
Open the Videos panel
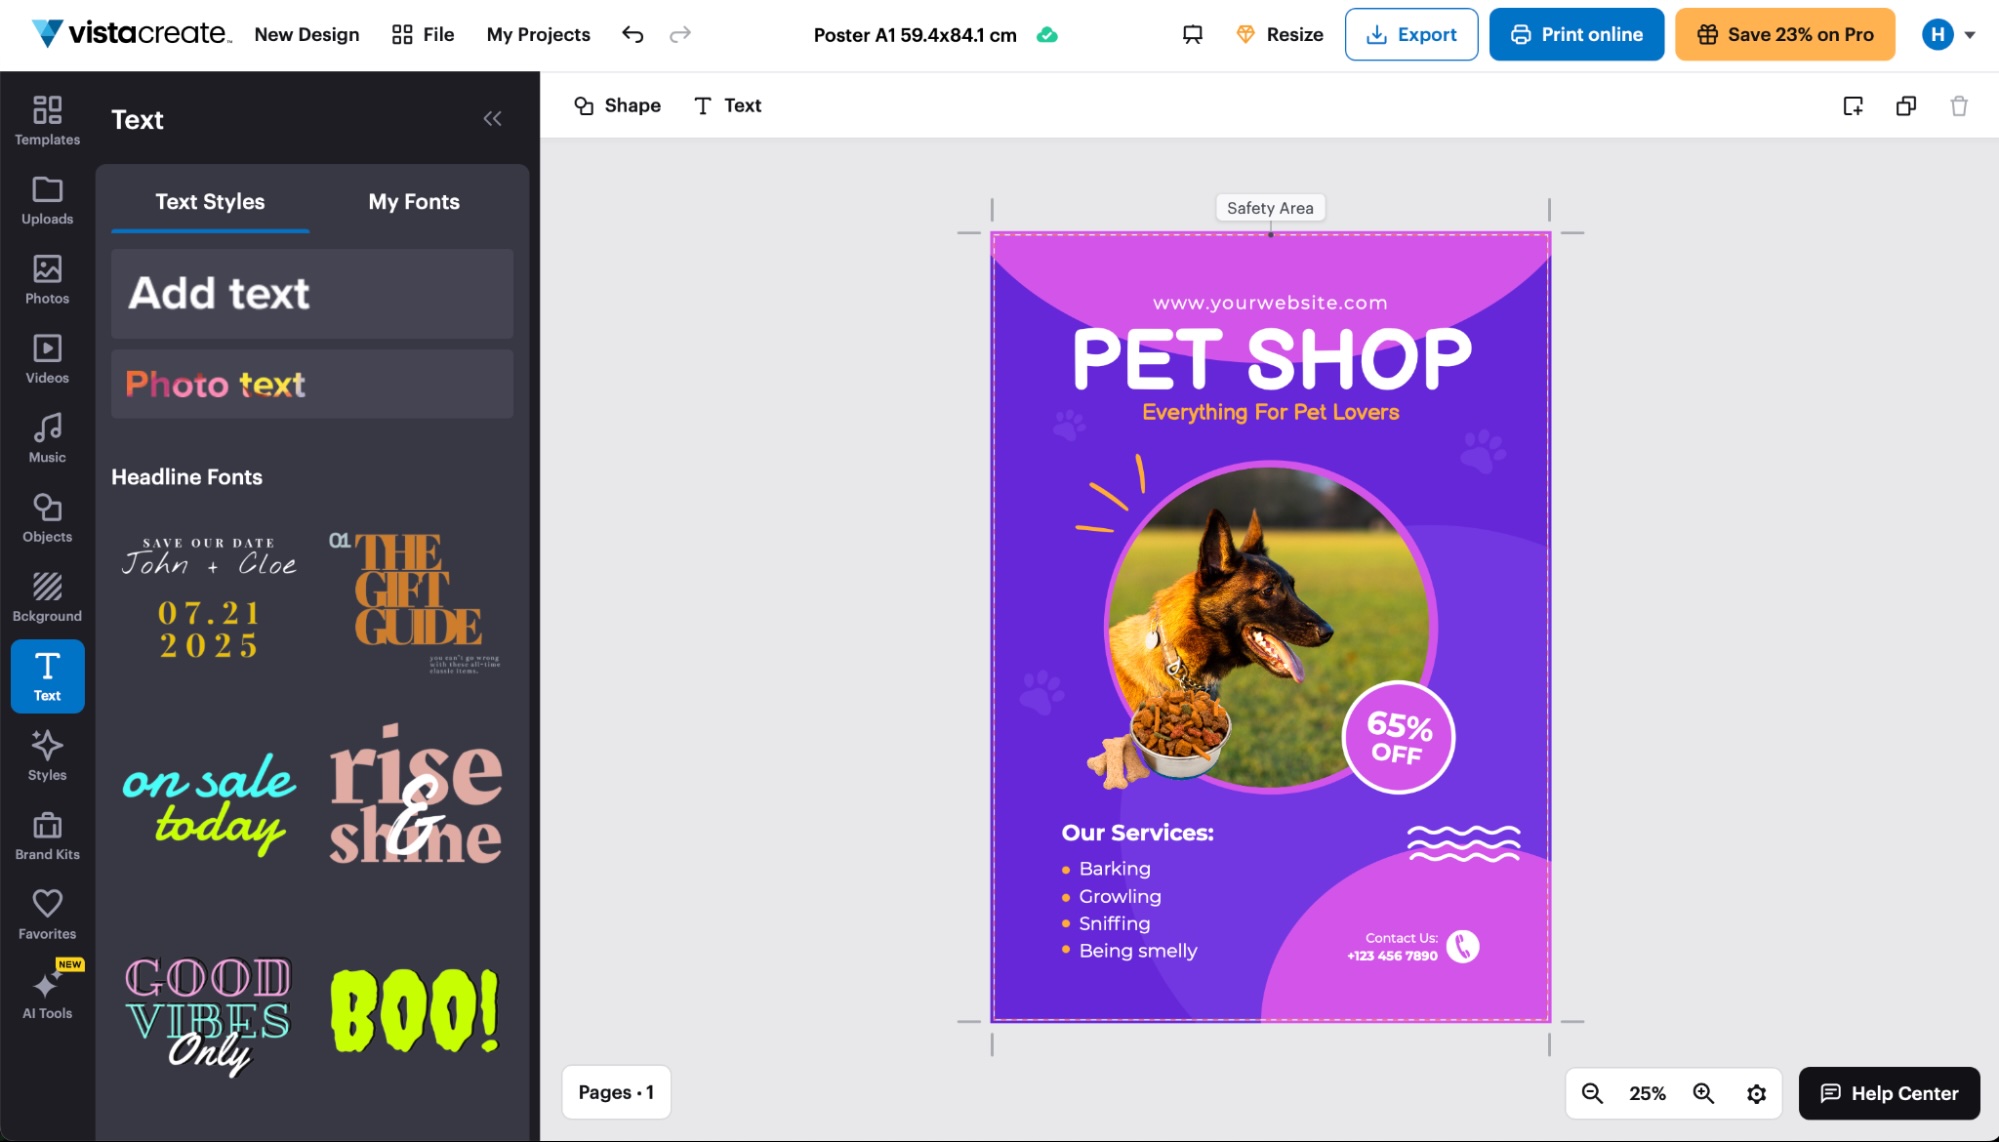[46, 360]
